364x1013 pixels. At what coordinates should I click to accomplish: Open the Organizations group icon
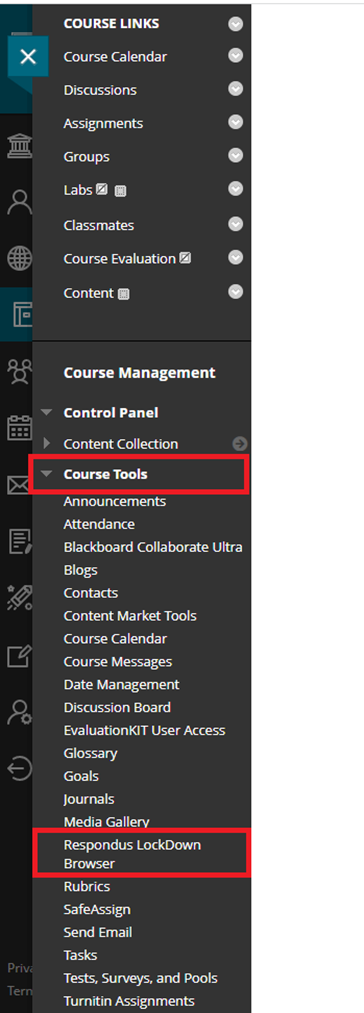pos(19,371)
